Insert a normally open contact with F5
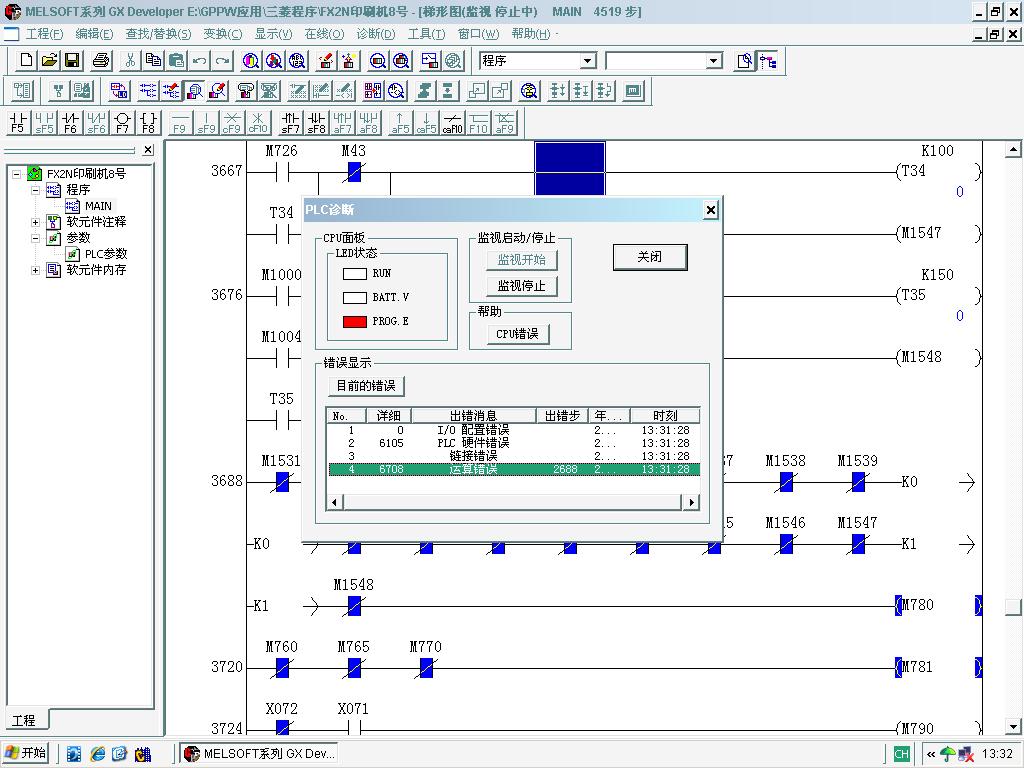 coord(18,123)
